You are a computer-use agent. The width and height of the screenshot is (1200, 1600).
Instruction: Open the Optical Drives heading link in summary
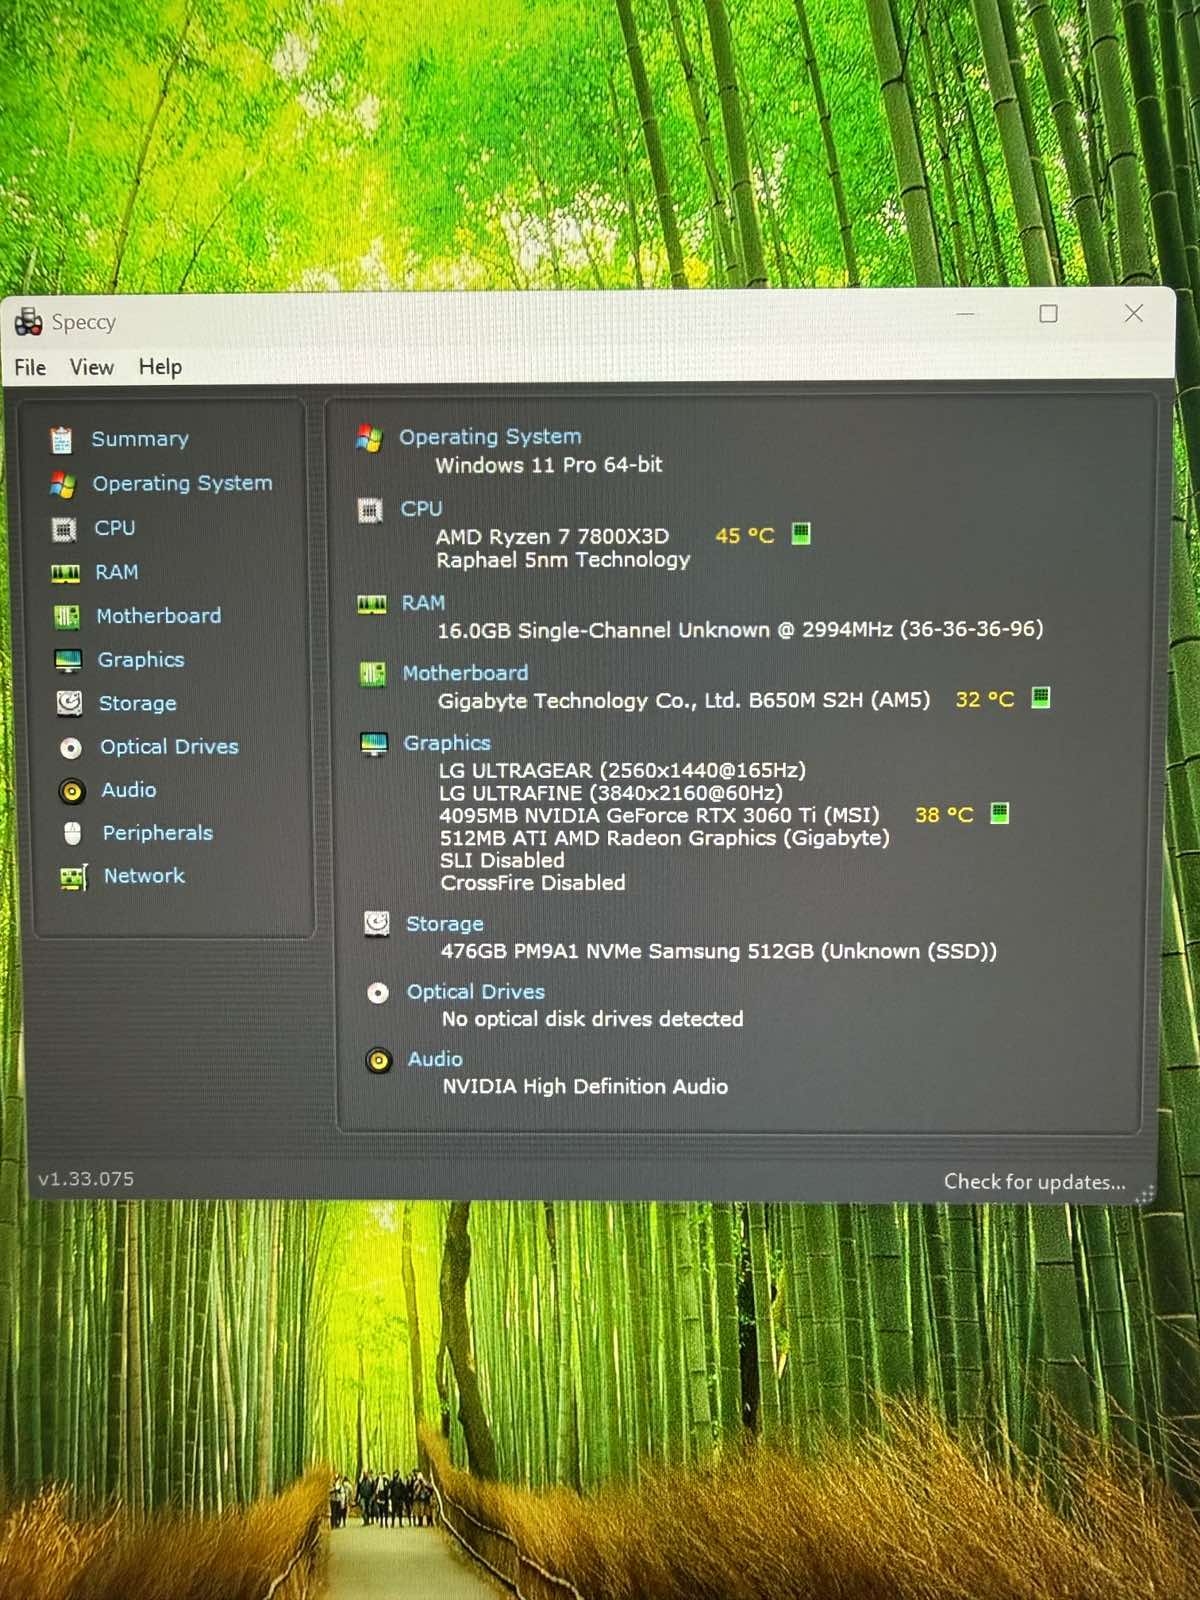pyautogui.click(x=476, y=992)
